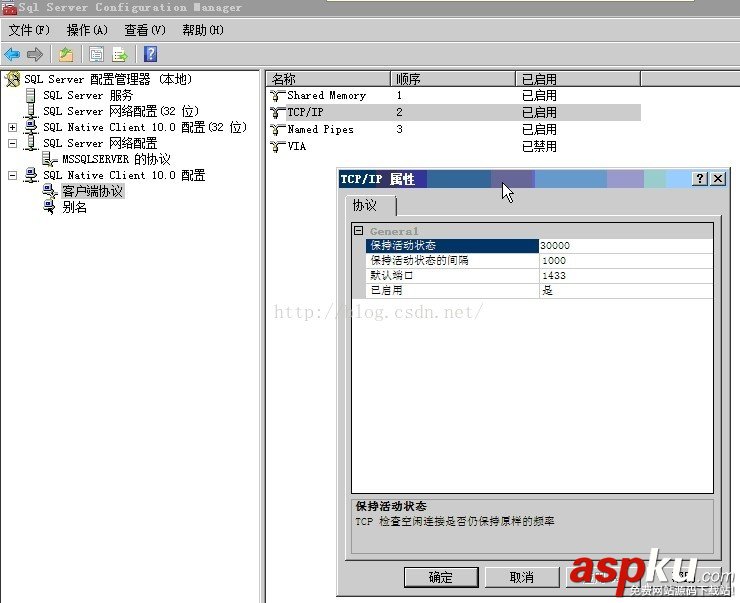This screenshot has width=740, height=603.
Task: Select SQL Server 网络配置(32 位) in tree
Action: [x=121, y=111]
